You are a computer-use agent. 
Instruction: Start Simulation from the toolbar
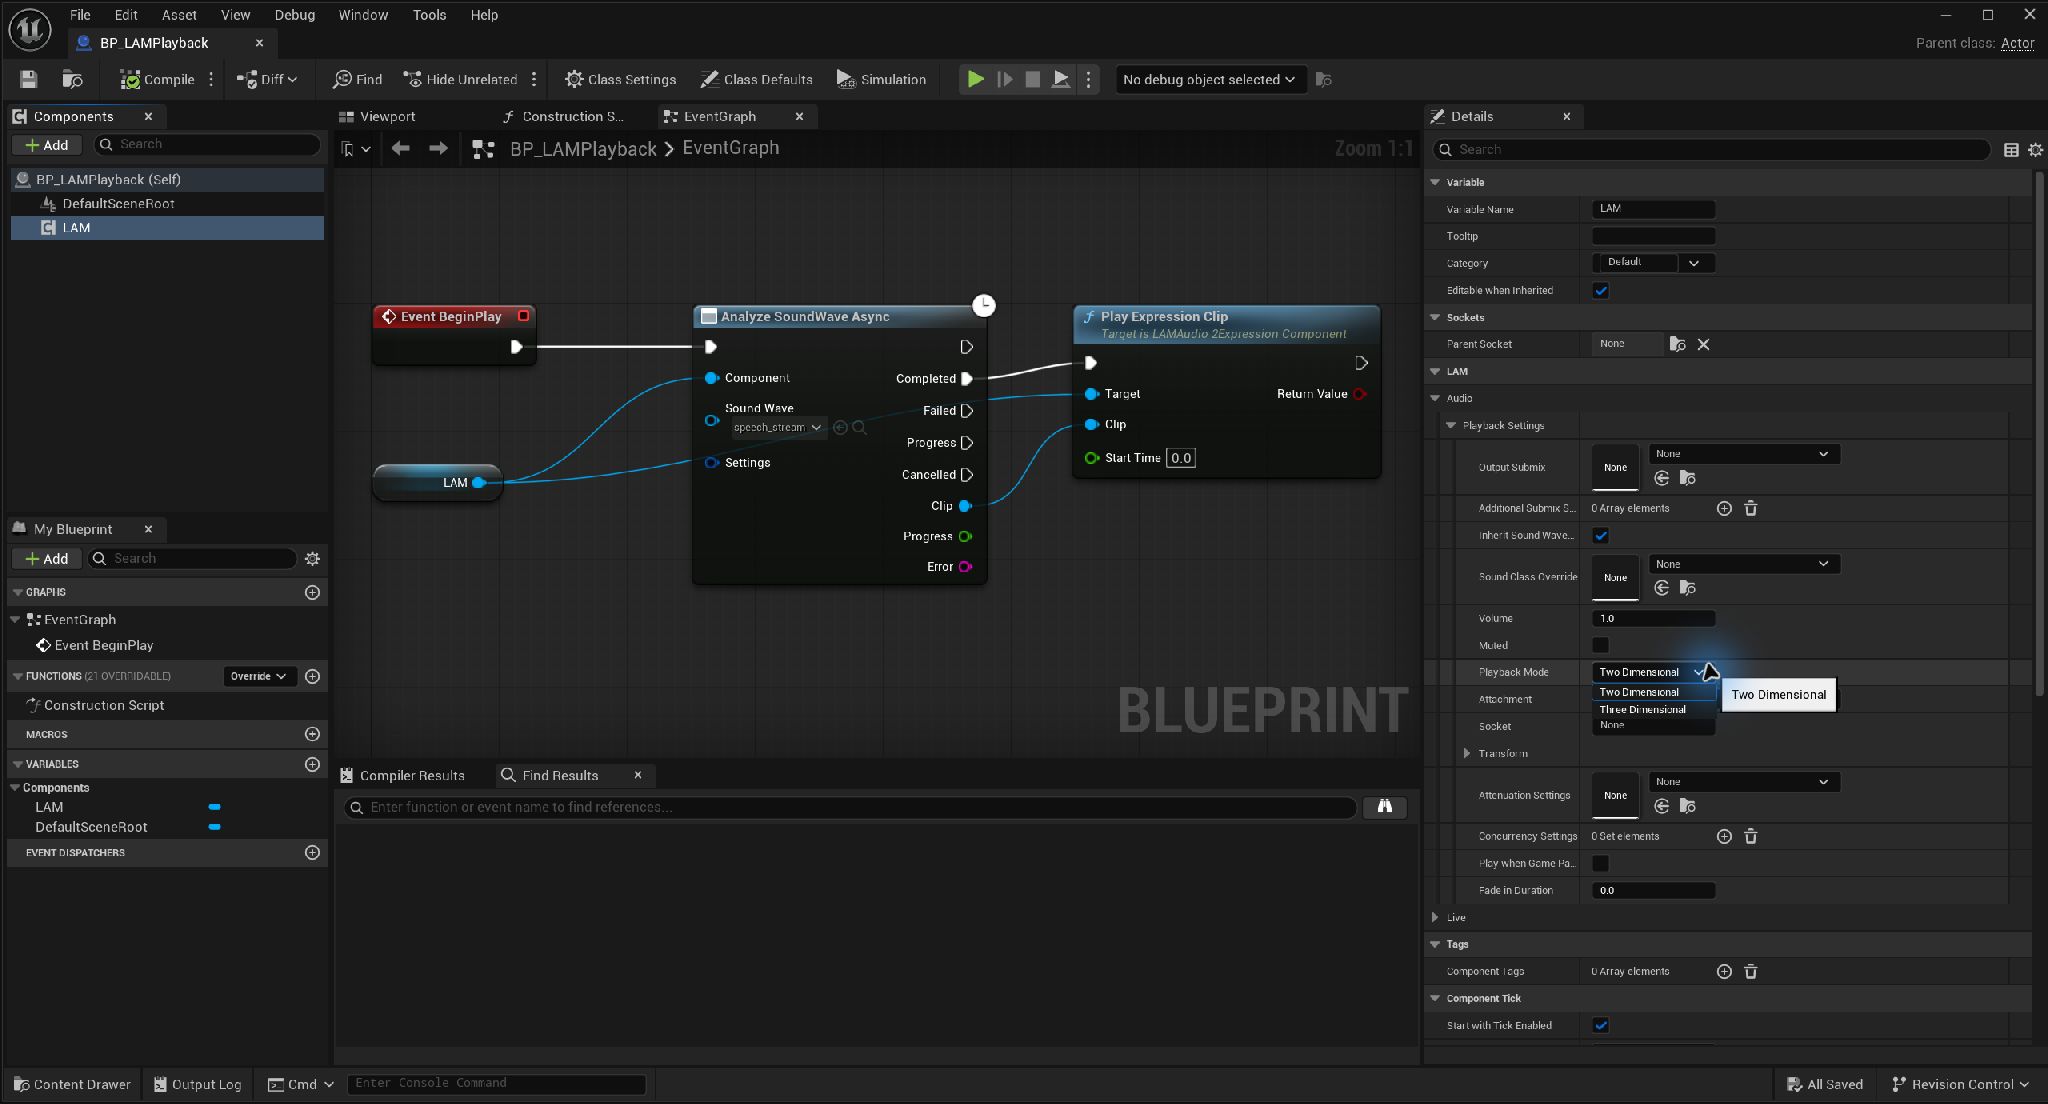pyautogui.click(x=881, y=79)
